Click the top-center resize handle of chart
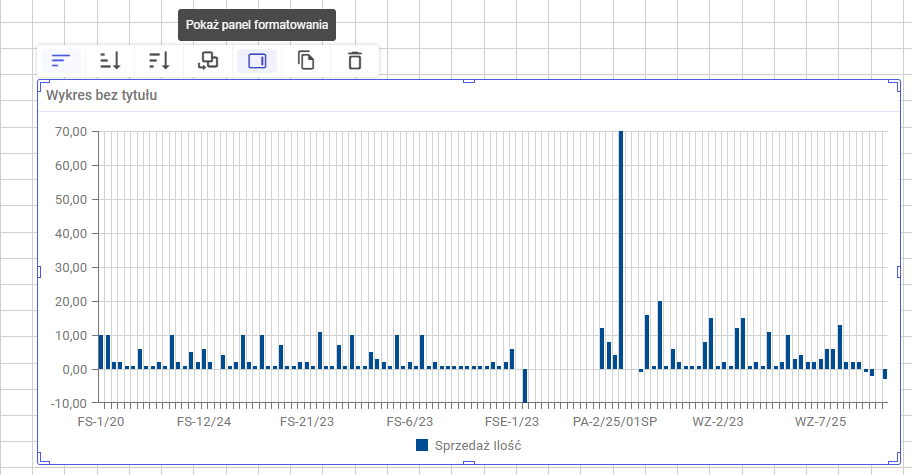The image size is (912, 475). [469, 81]
